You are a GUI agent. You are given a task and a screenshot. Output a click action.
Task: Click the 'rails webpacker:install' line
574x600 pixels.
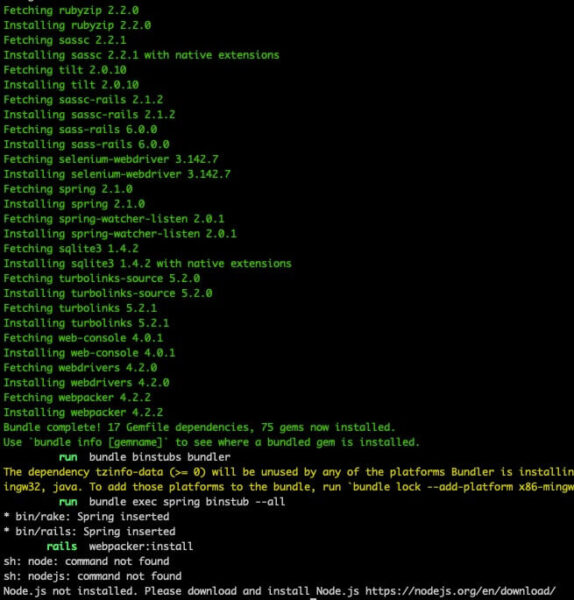point(120,548)
